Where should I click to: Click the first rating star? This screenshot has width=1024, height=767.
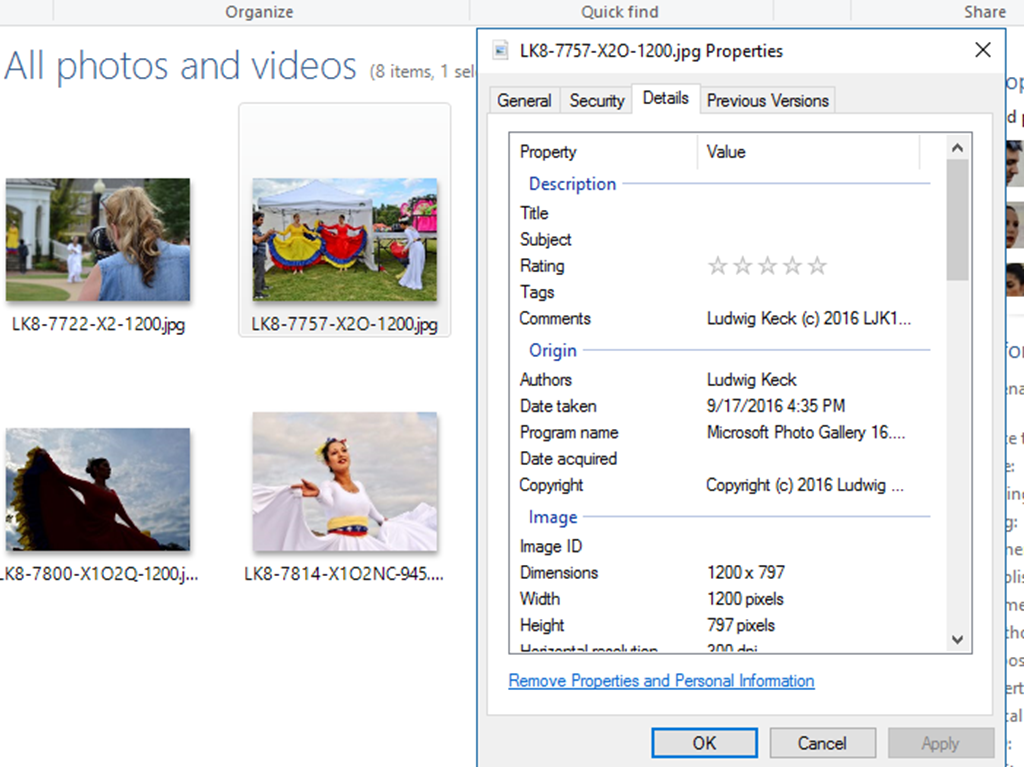pos(717,266)
